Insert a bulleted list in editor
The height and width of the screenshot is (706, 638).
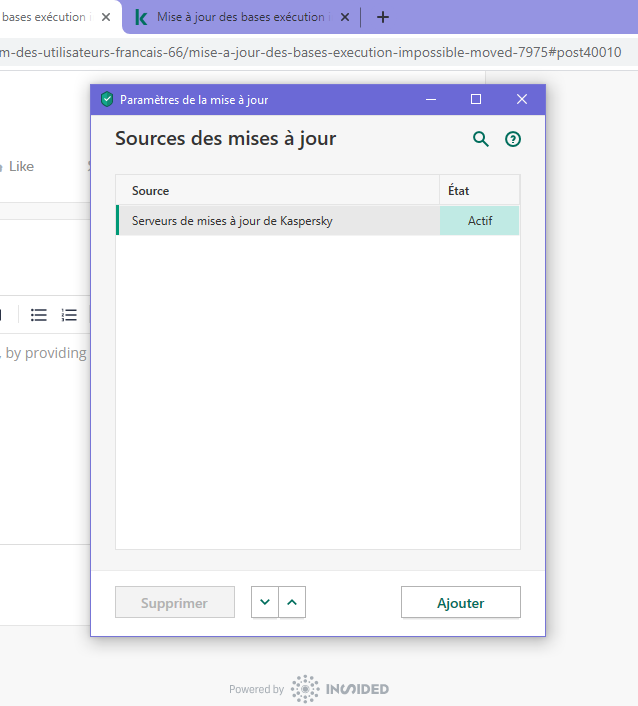pyautogui.click(x=39, y=315)
